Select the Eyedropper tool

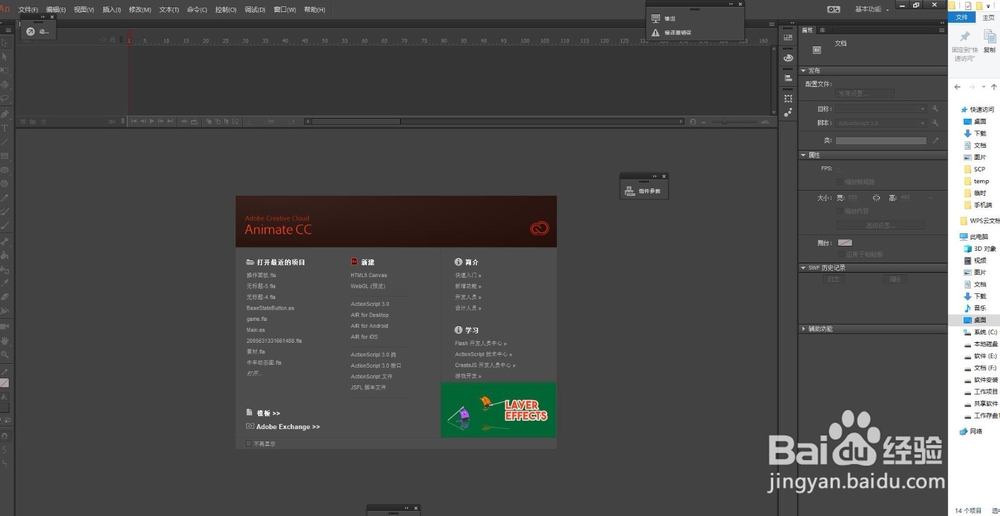(x=4, y=283)
